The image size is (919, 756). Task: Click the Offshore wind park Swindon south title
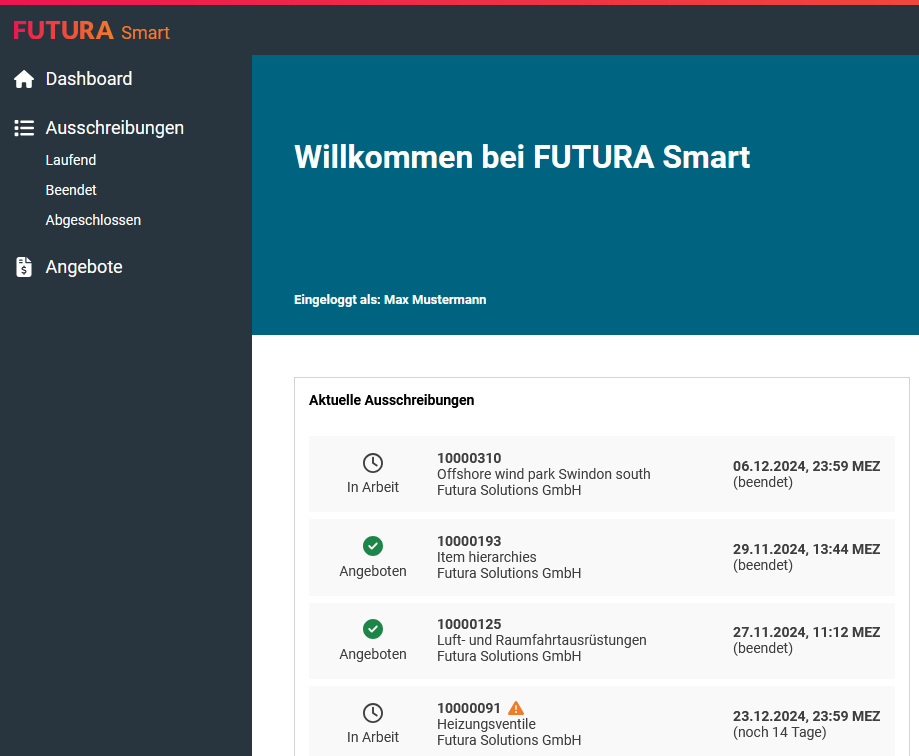pos(544,474)
